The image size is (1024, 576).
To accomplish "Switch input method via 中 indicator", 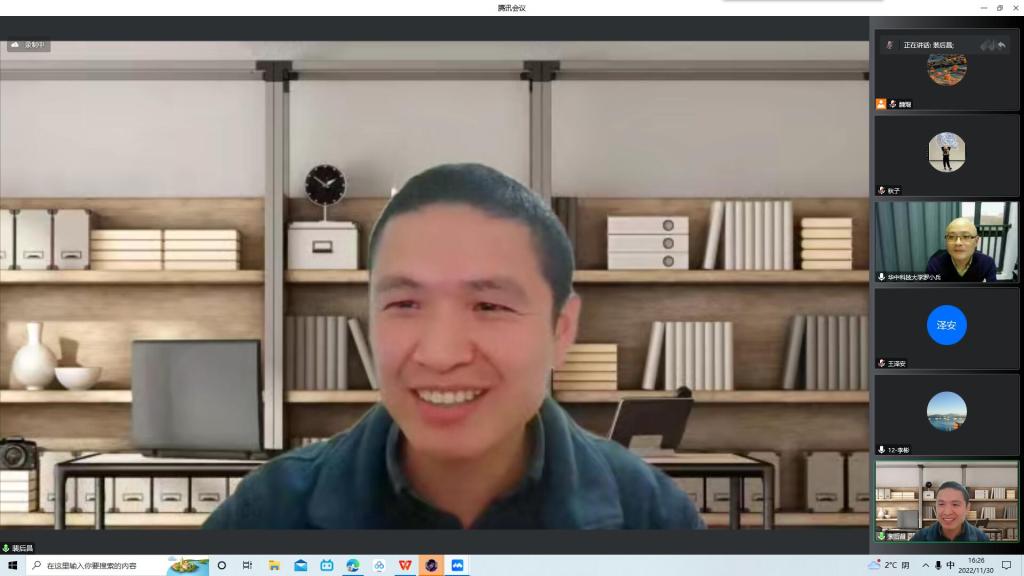I will pyautogui.click(x=950, y=565).
